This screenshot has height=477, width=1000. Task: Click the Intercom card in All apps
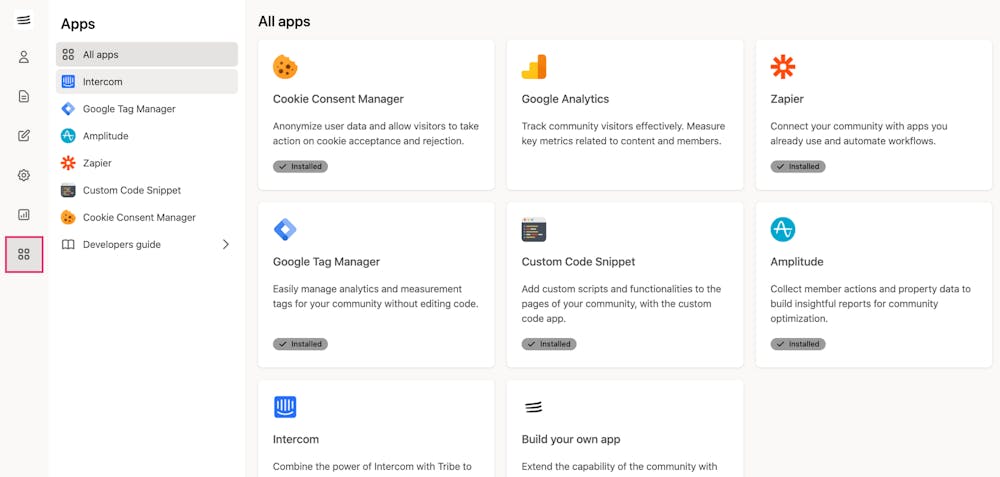point(375,428)
